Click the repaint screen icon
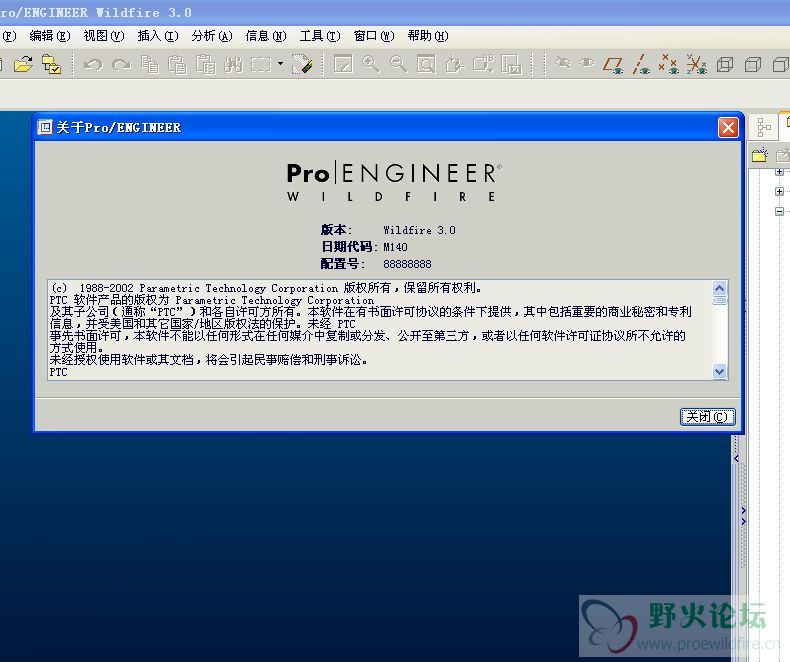 [x=343, y=64]
